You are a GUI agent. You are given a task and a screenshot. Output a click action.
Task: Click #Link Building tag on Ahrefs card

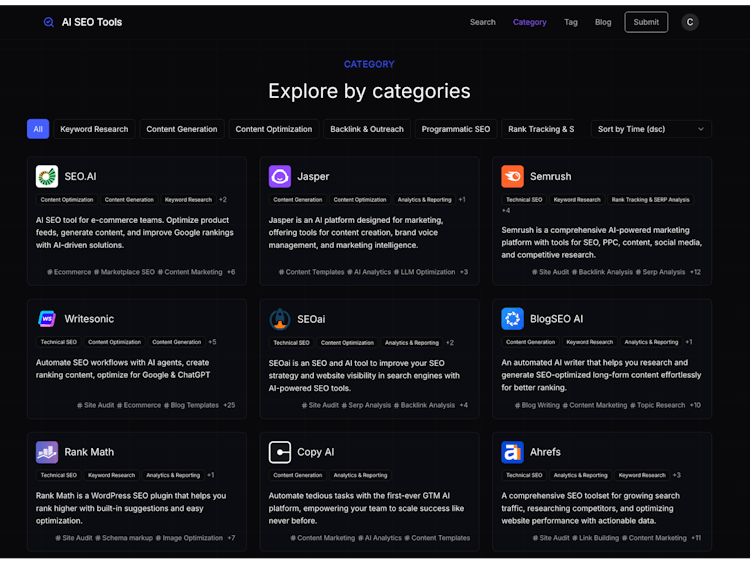(596, 538)
